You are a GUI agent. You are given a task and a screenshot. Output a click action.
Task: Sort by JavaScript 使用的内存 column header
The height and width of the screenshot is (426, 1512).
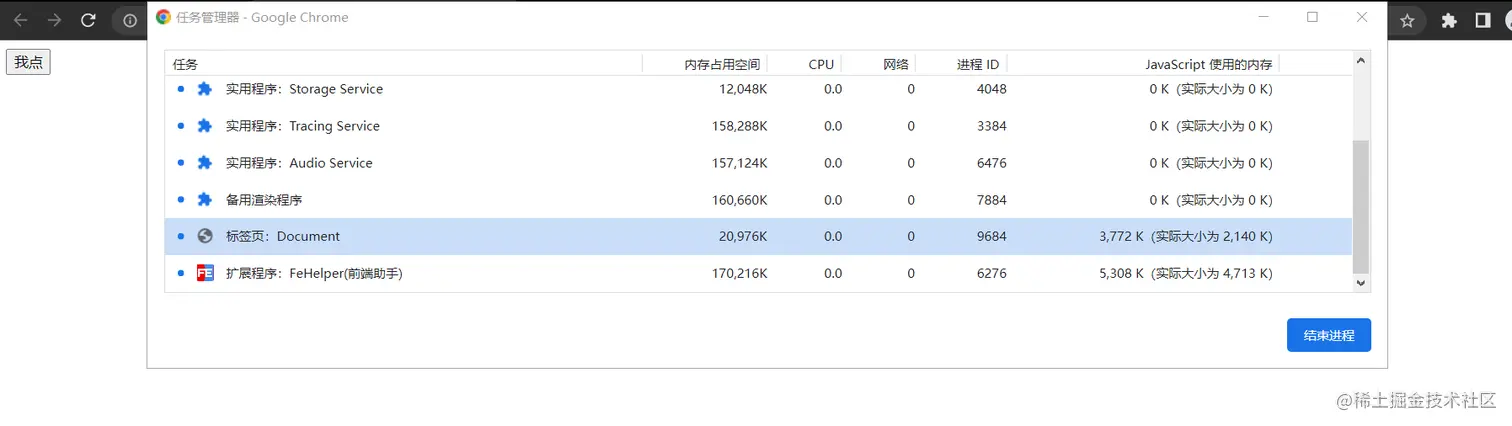[1209, 64]
